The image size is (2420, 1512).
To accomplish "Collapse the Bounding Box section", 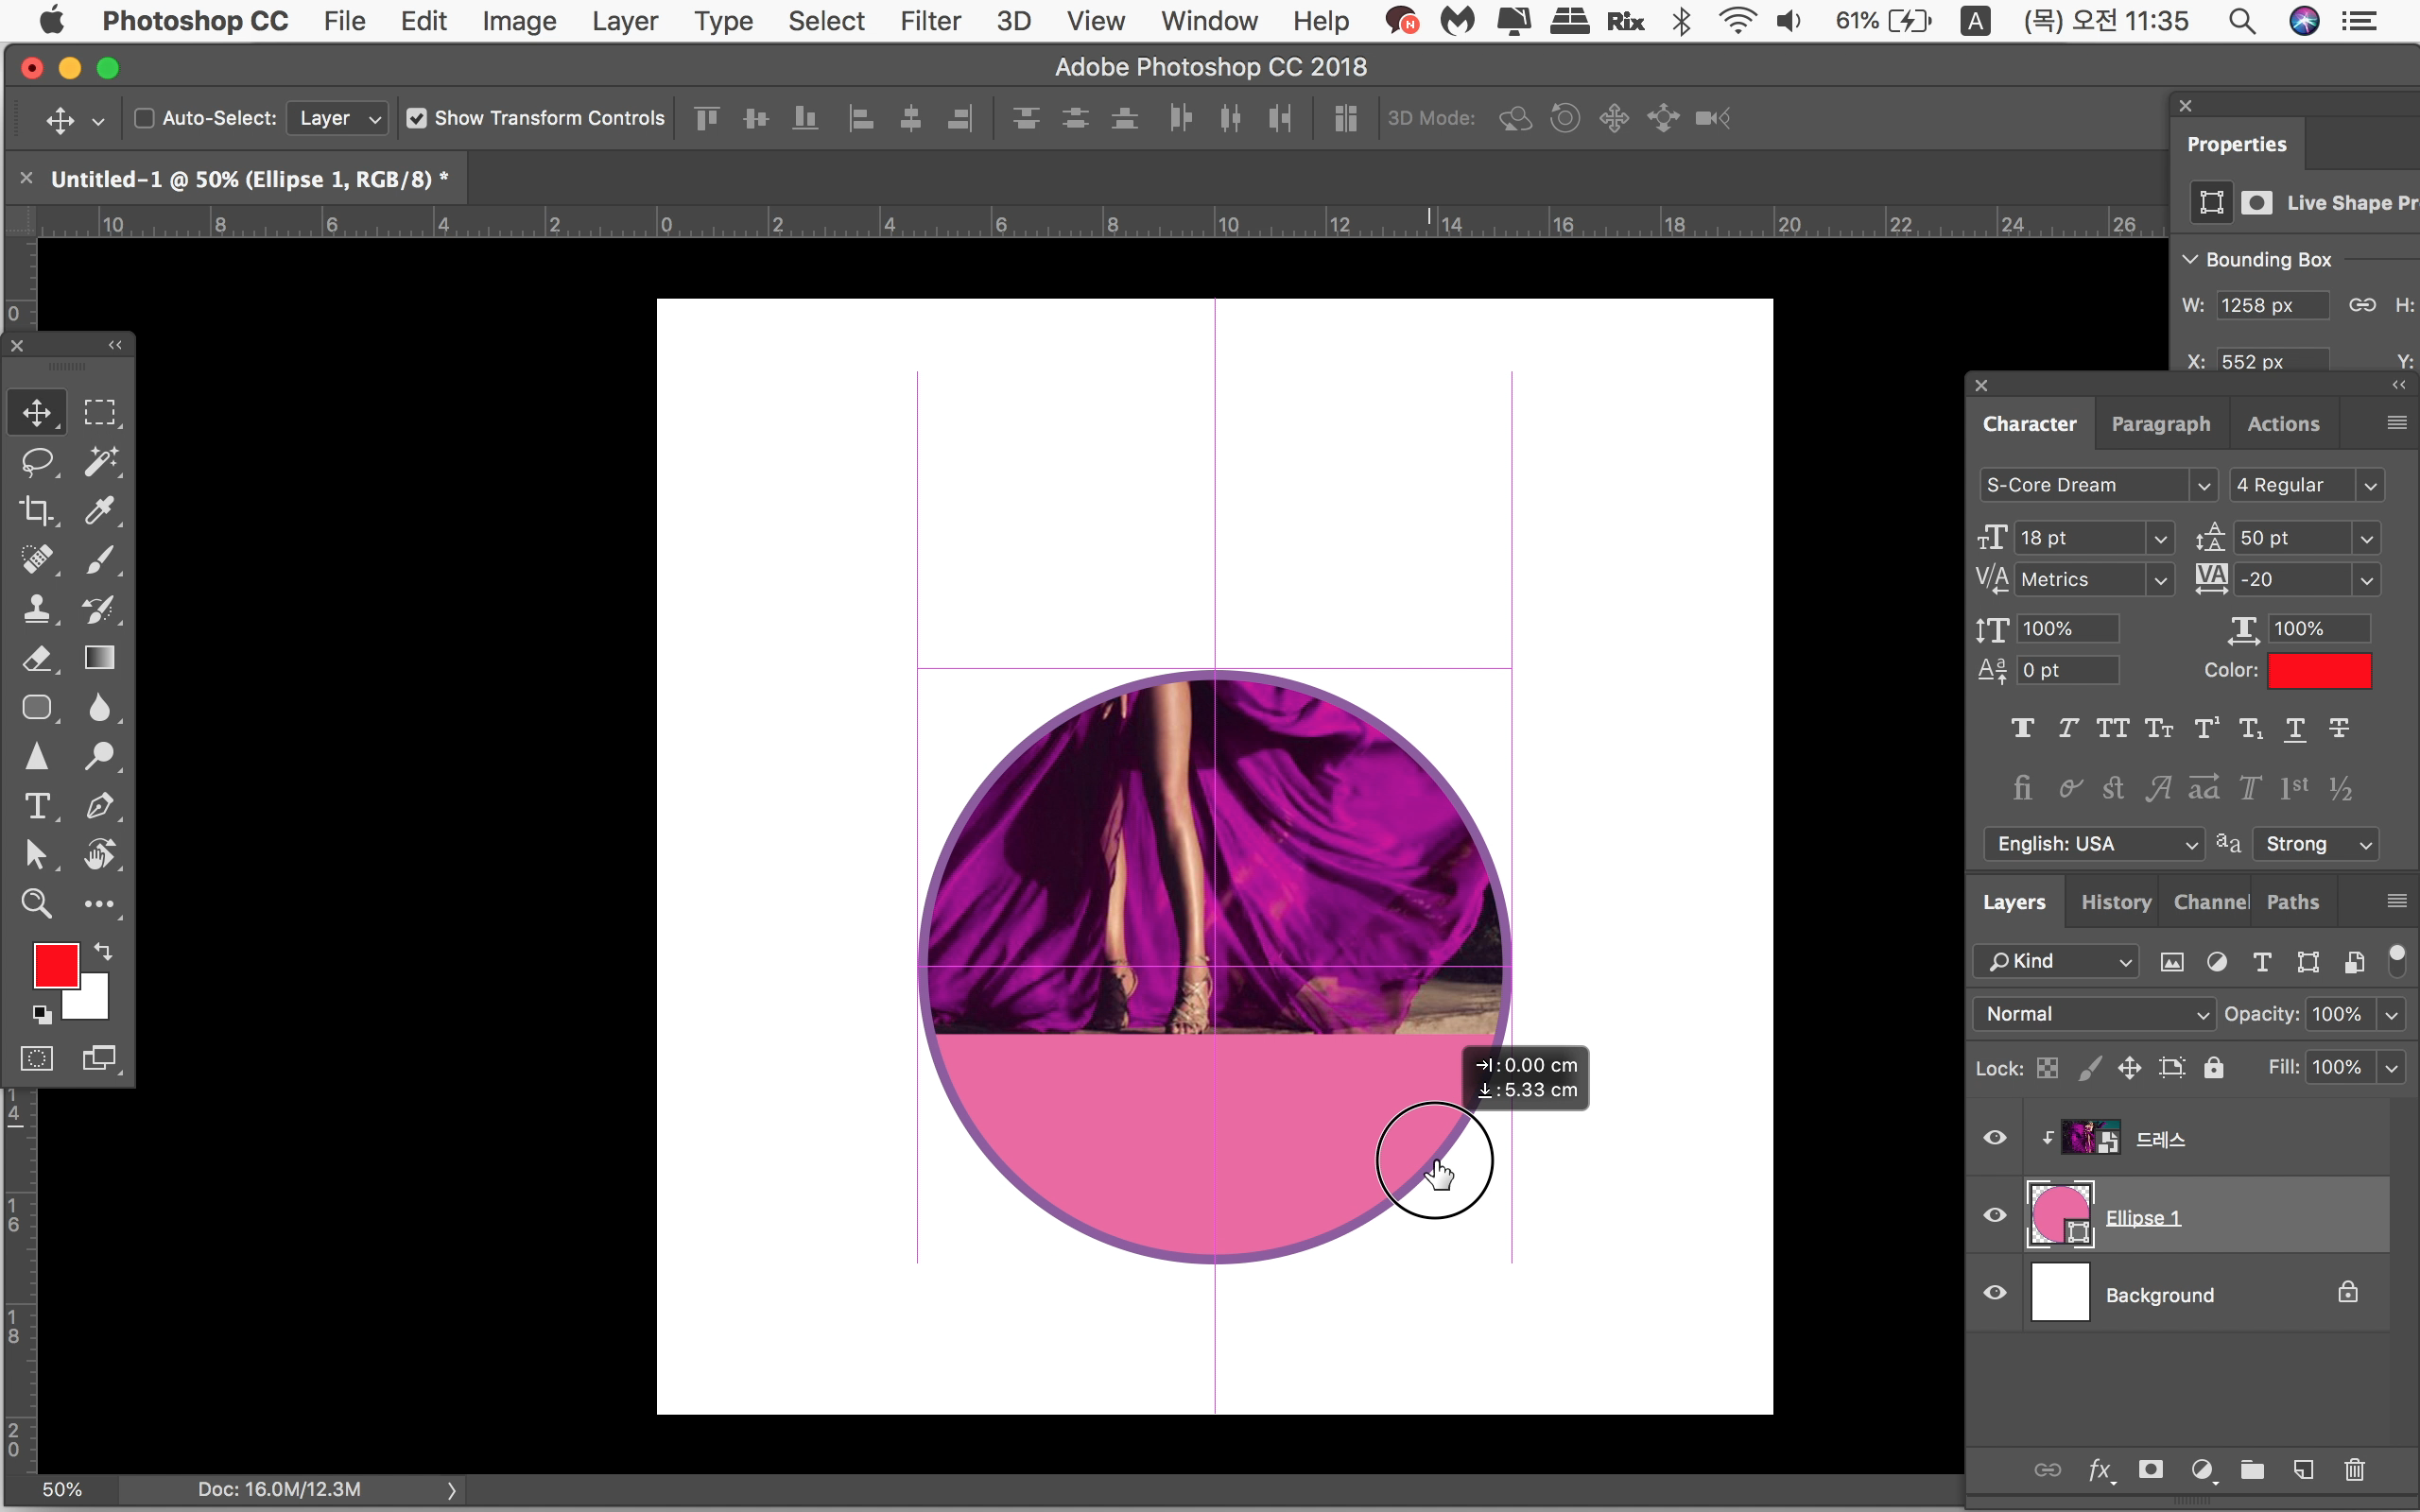I will [x=2190, y=259].
